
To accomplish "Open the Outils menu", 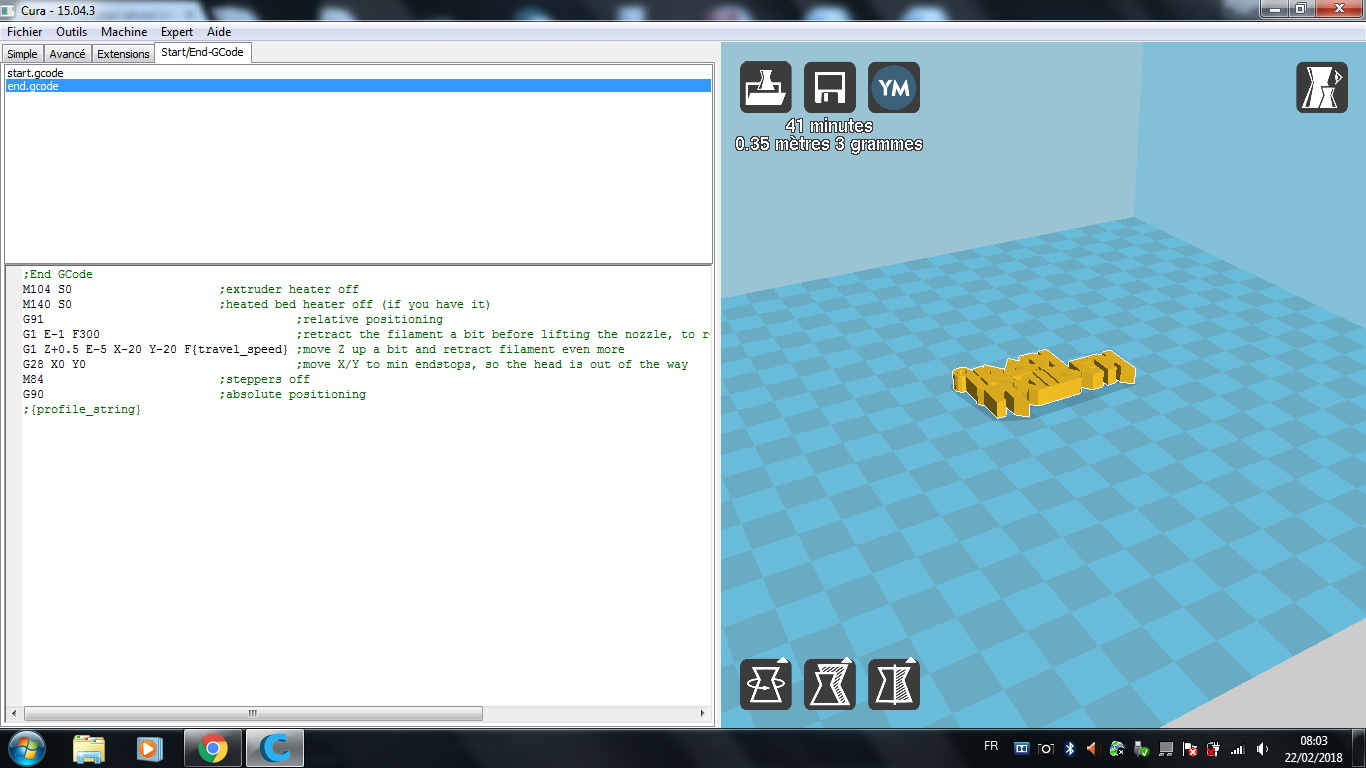I will pyautogui.click(x=72, y=32).
